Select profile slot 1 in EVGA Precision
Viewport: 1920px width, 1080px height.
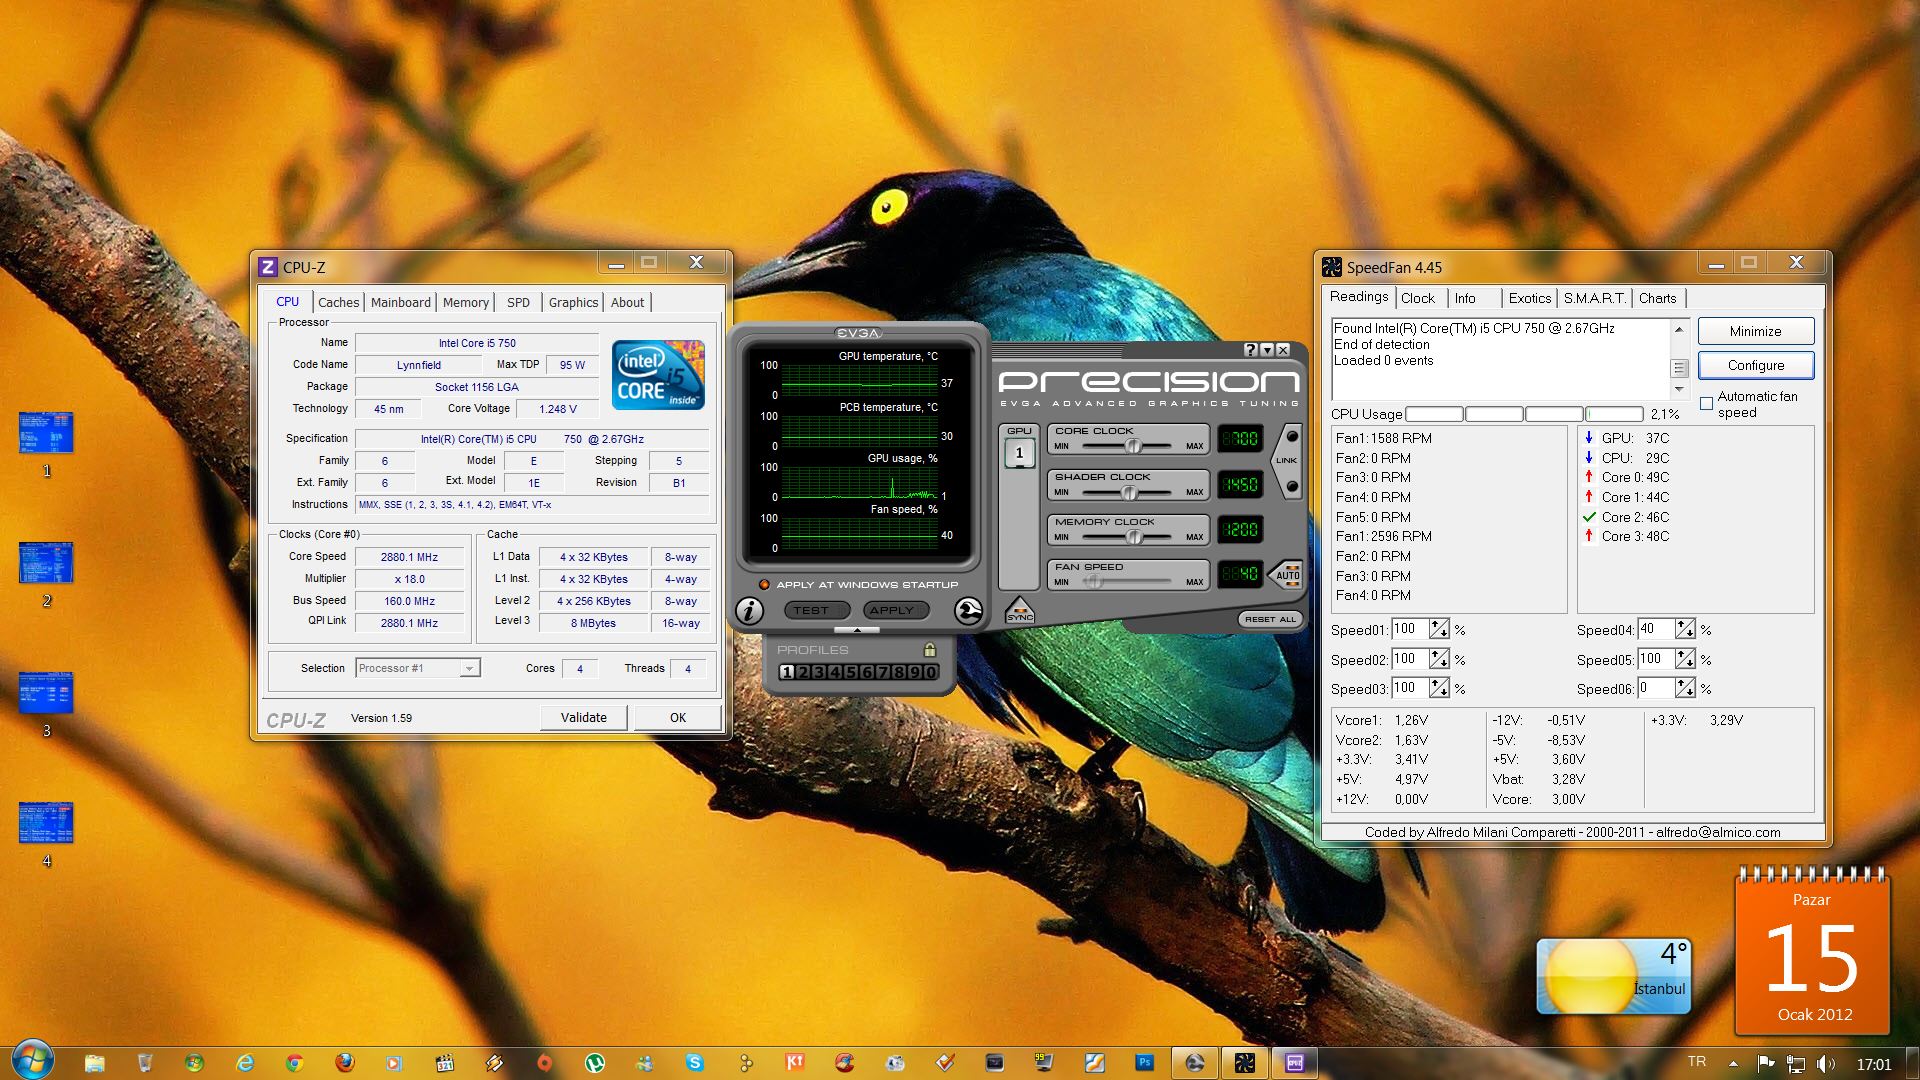click(786, 672)
